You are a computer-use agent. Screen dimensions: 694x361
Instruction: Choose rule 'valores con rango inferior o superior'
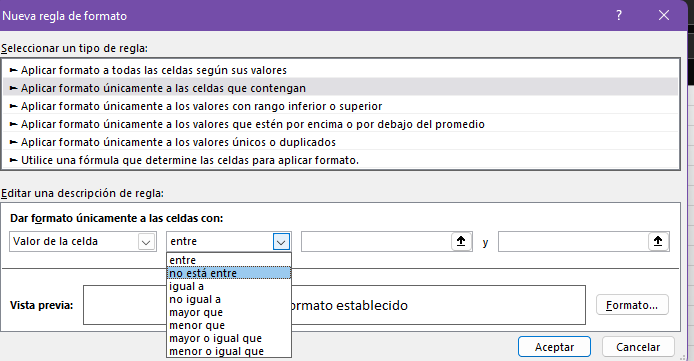[x=340, y=106]
